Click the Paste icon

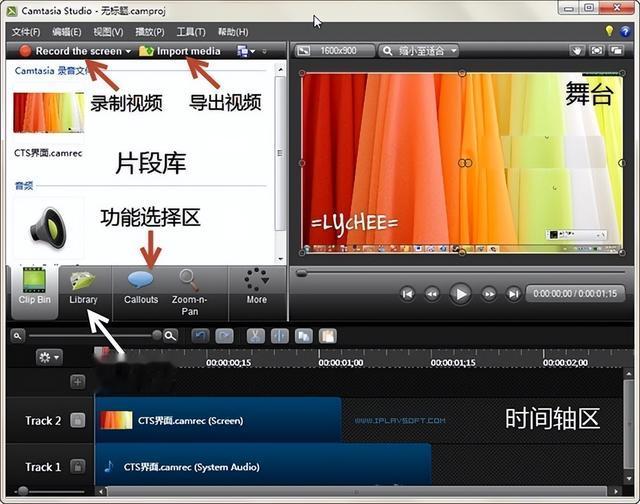tap(328, 336)
